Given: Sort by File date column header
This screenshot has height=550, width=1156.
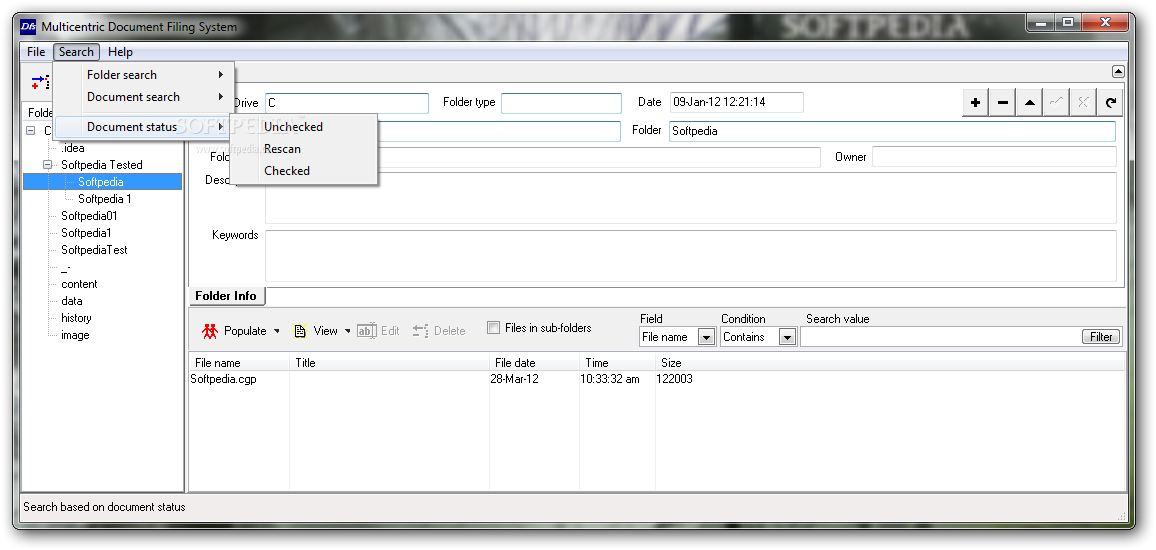Looking at the screenshot, I should (535, 363).
